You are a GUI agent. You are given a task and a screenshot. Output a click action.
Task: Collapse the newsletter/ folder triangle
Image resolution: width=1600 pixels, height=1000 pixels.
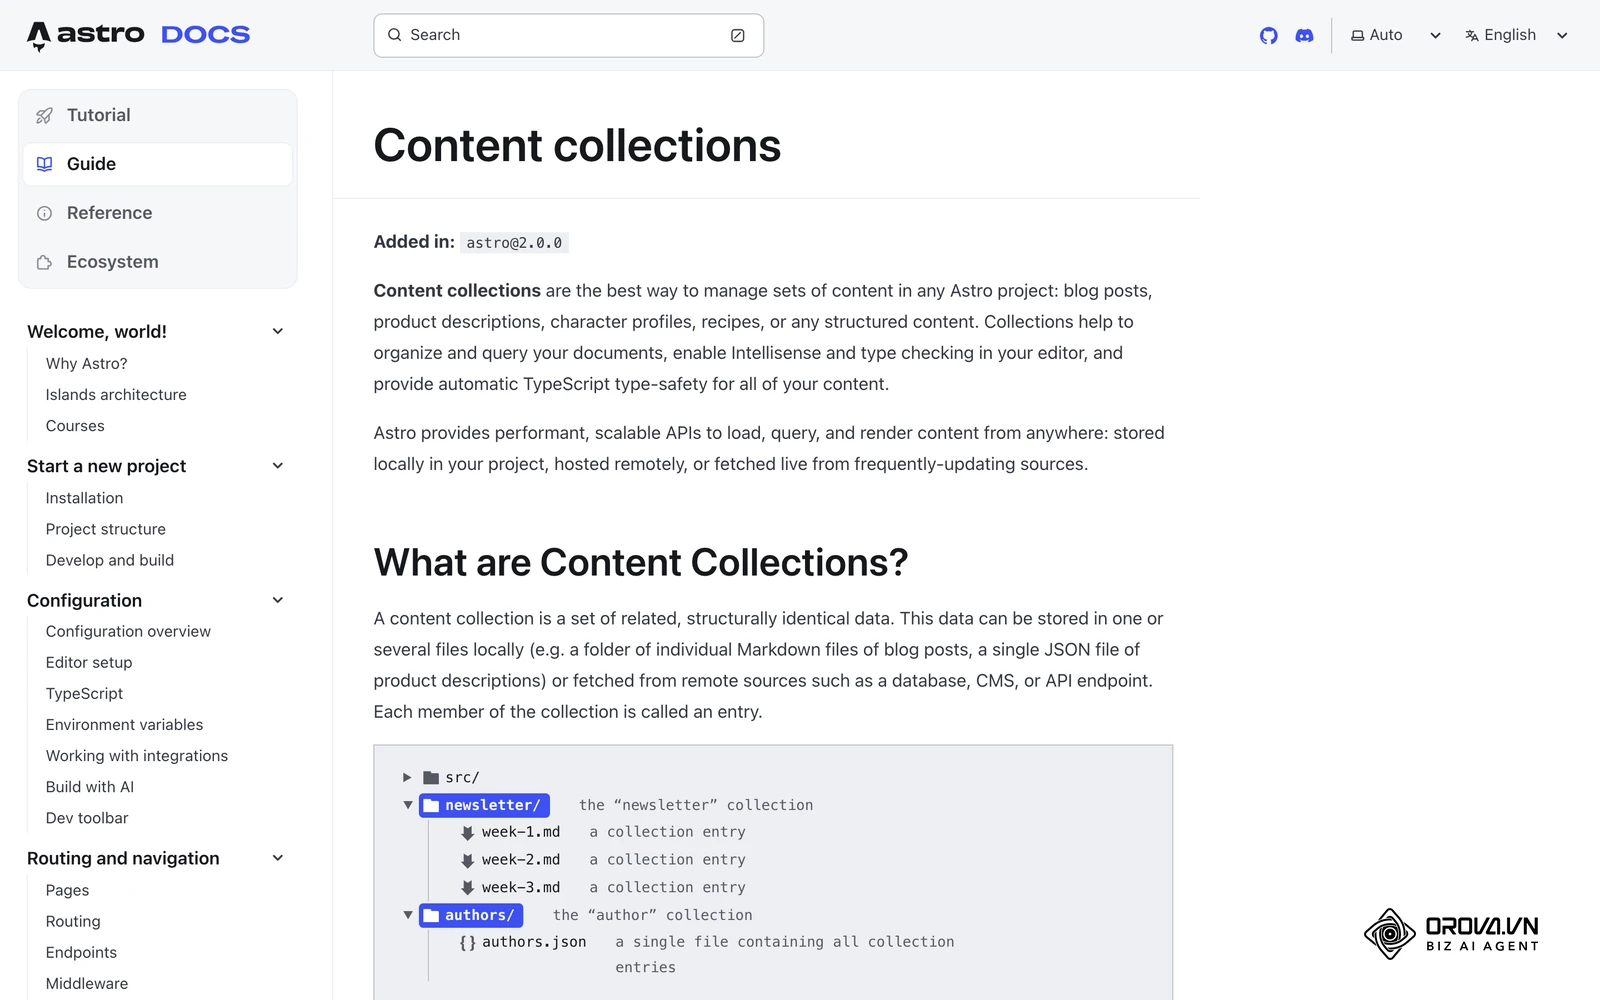tap(408, 805)
